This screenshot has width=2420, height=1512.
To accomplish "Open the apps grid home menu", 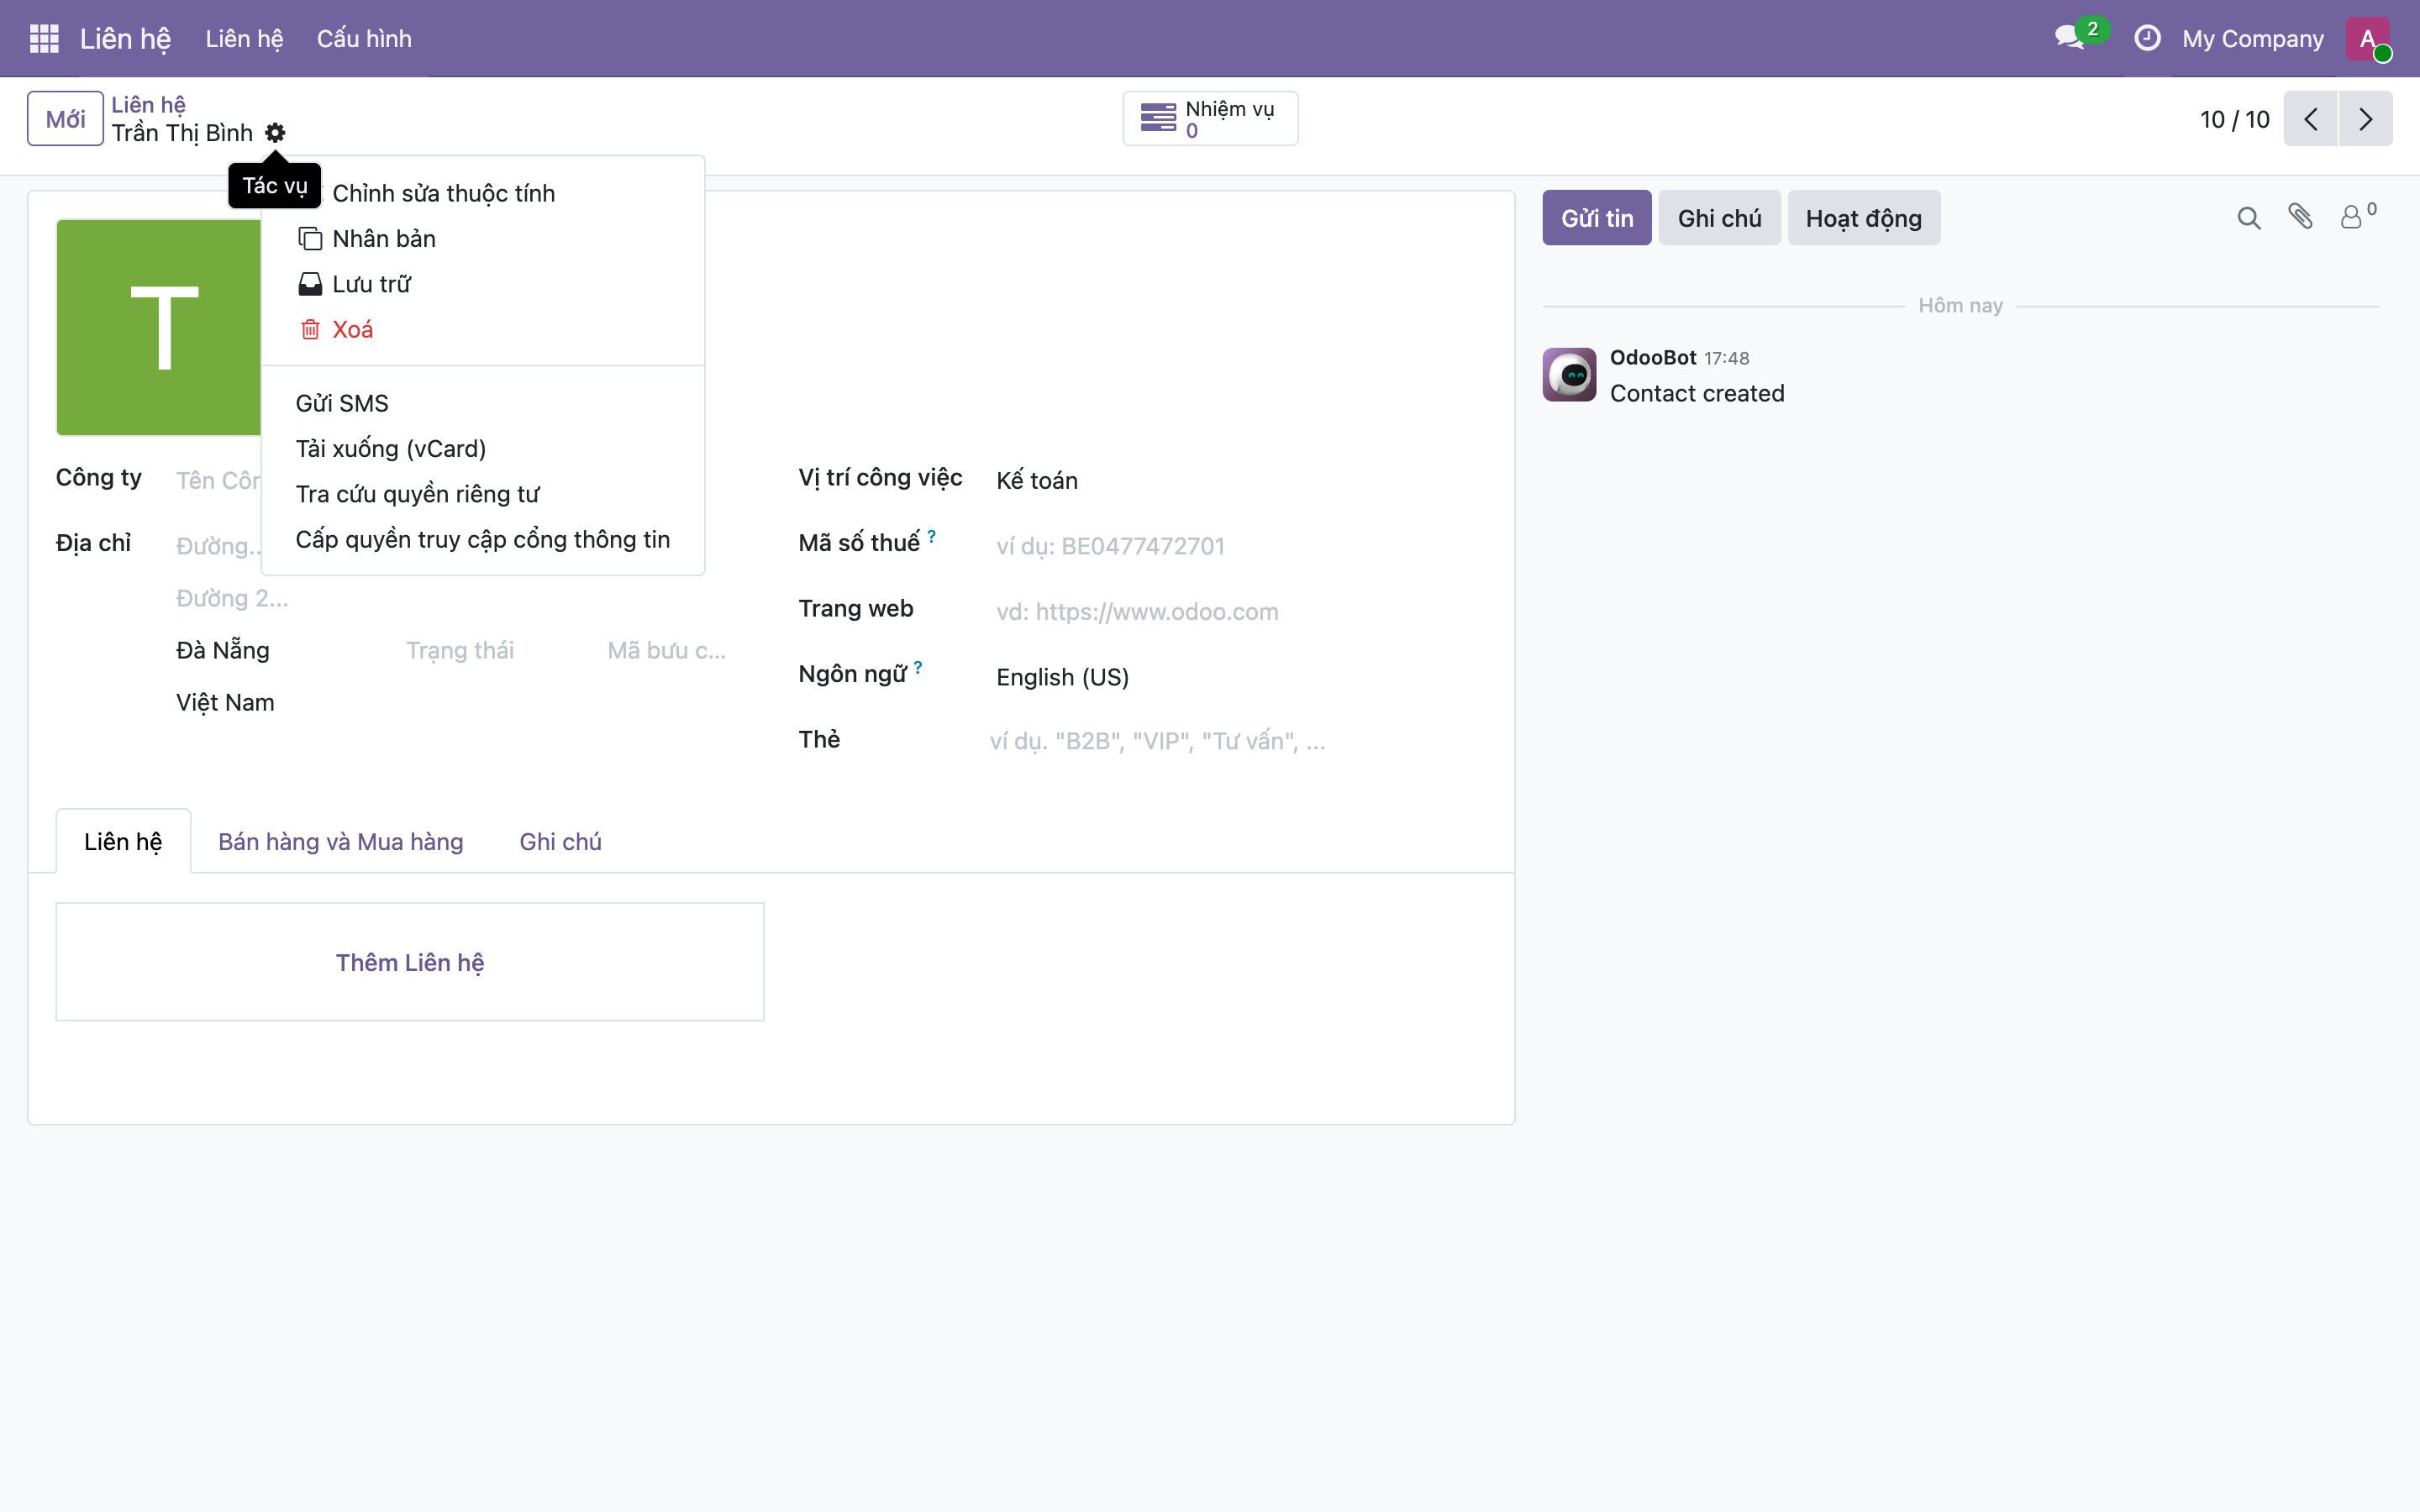I will coord(44,38).
